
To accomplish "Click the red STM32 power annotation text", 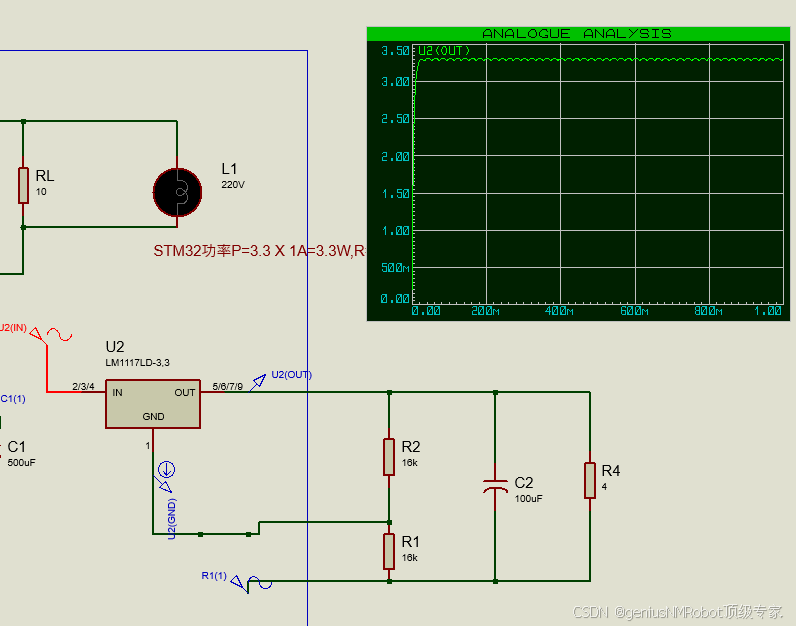I will tap(260, 251).
